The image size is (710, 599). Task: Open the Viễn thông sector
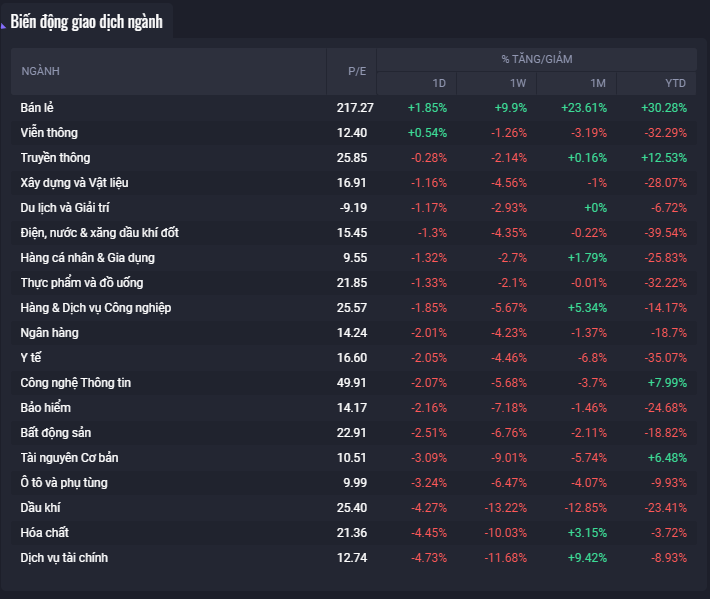click(49, 132)
